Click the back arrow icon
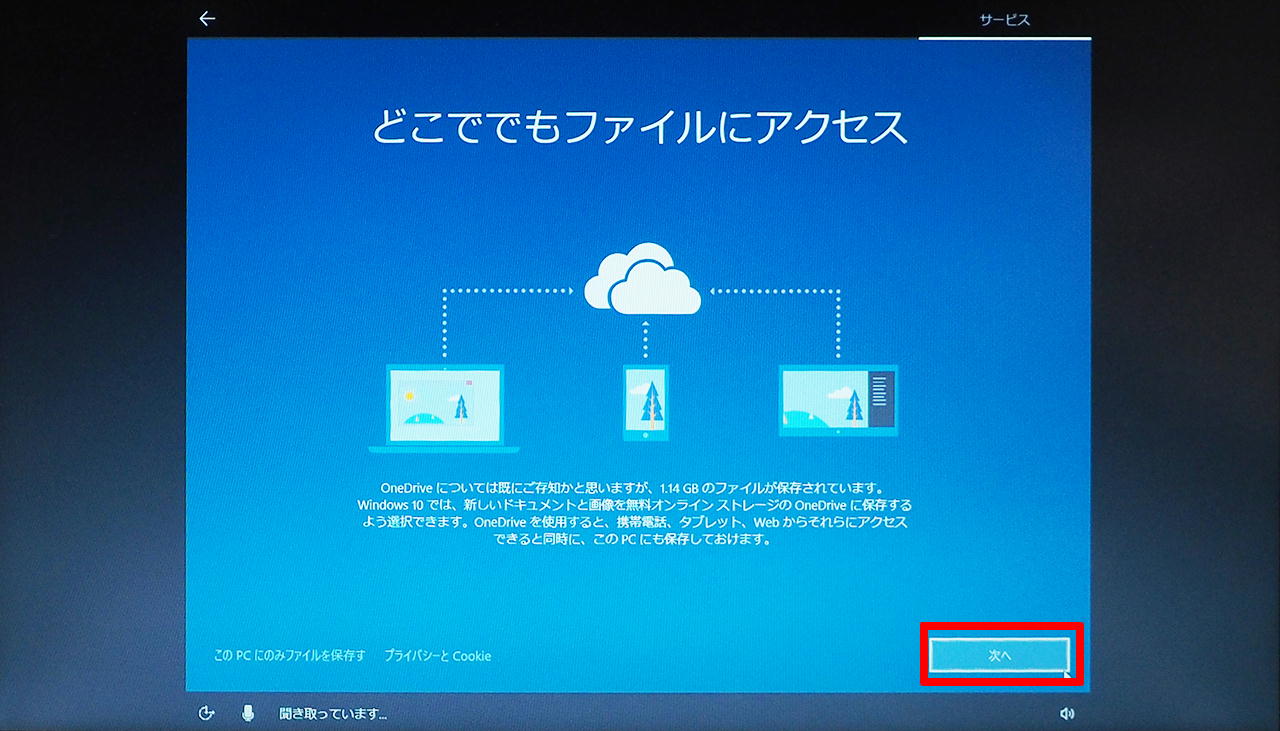The width and height of the screenshot is (1280, 731). click(207, 19)
